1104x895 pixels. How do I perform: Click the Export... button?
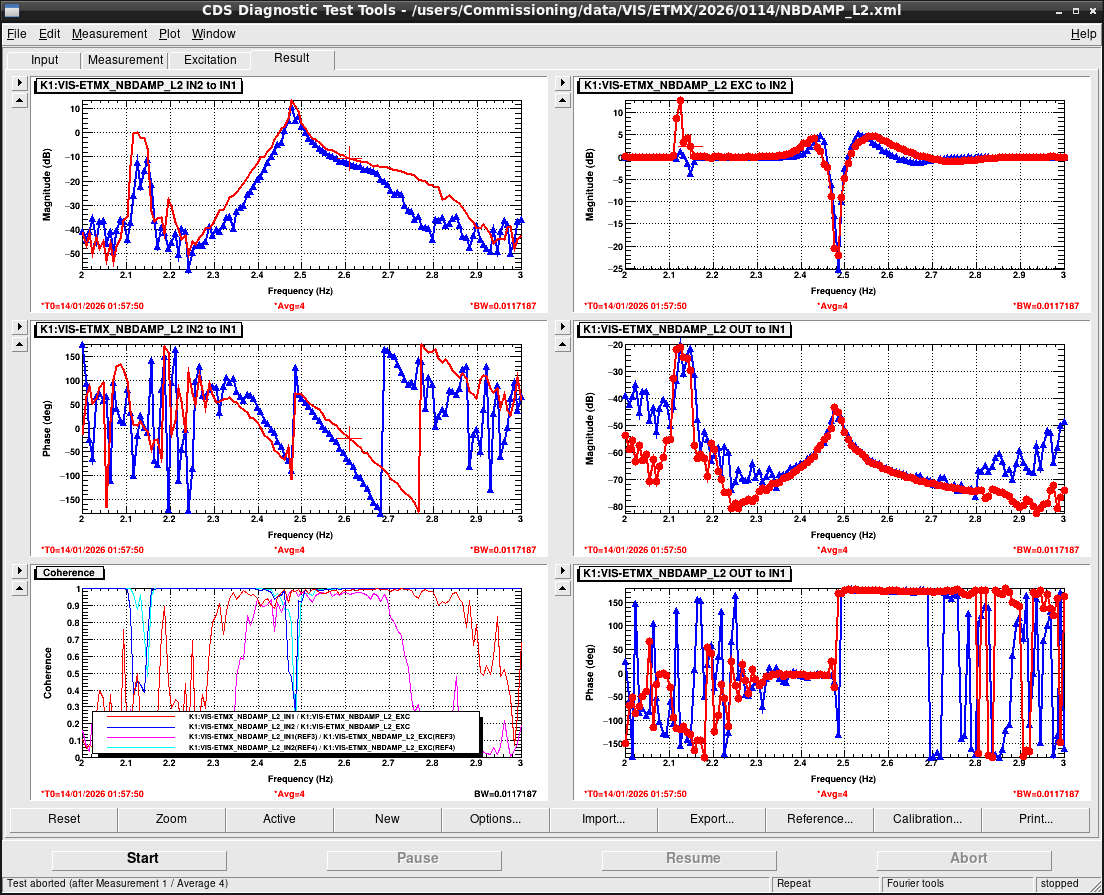711,819
